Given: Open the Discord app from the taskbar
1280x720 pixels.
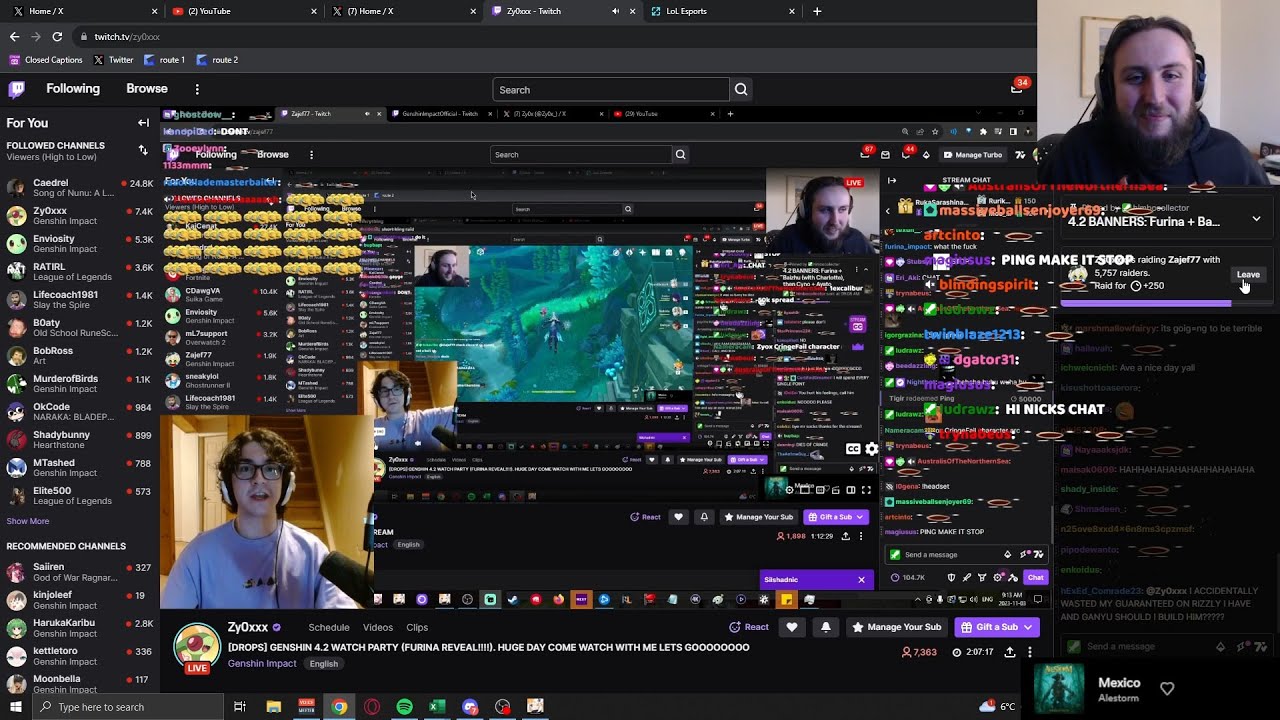Looking at the screenshot, I should click(x=470, y=707).
